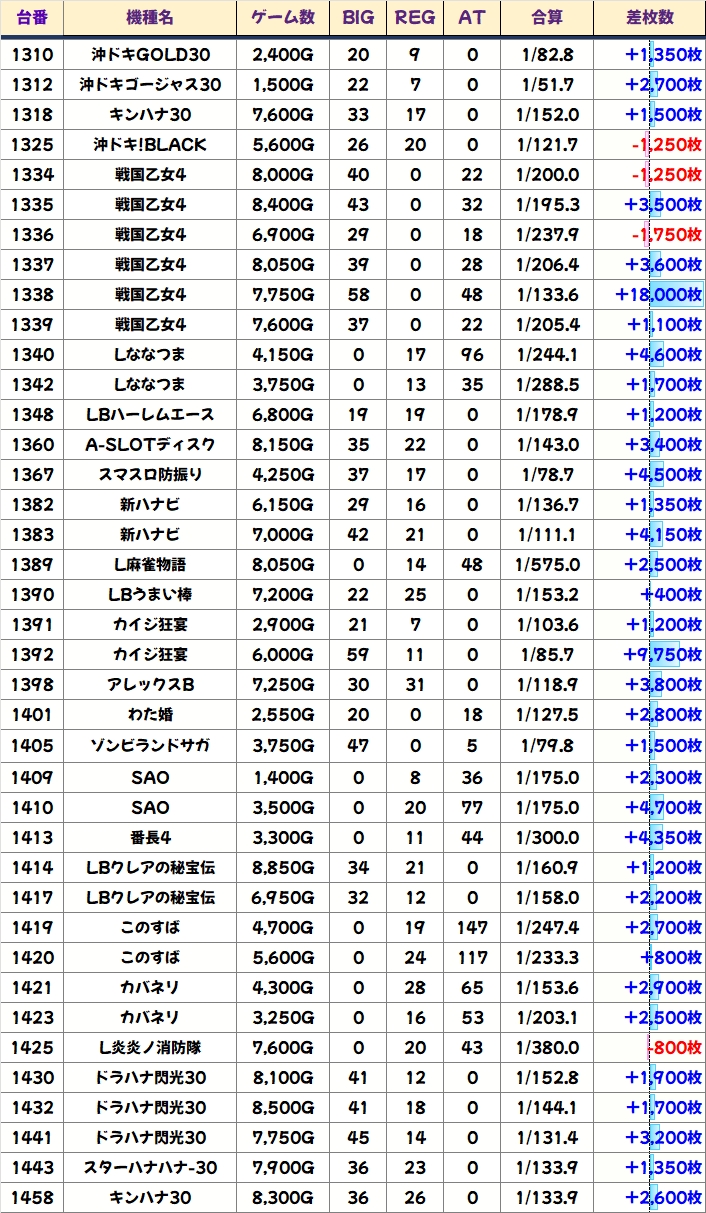Click the REG column header
The height and width of the screenshot is (1213, 706).
tap(415, 18)
